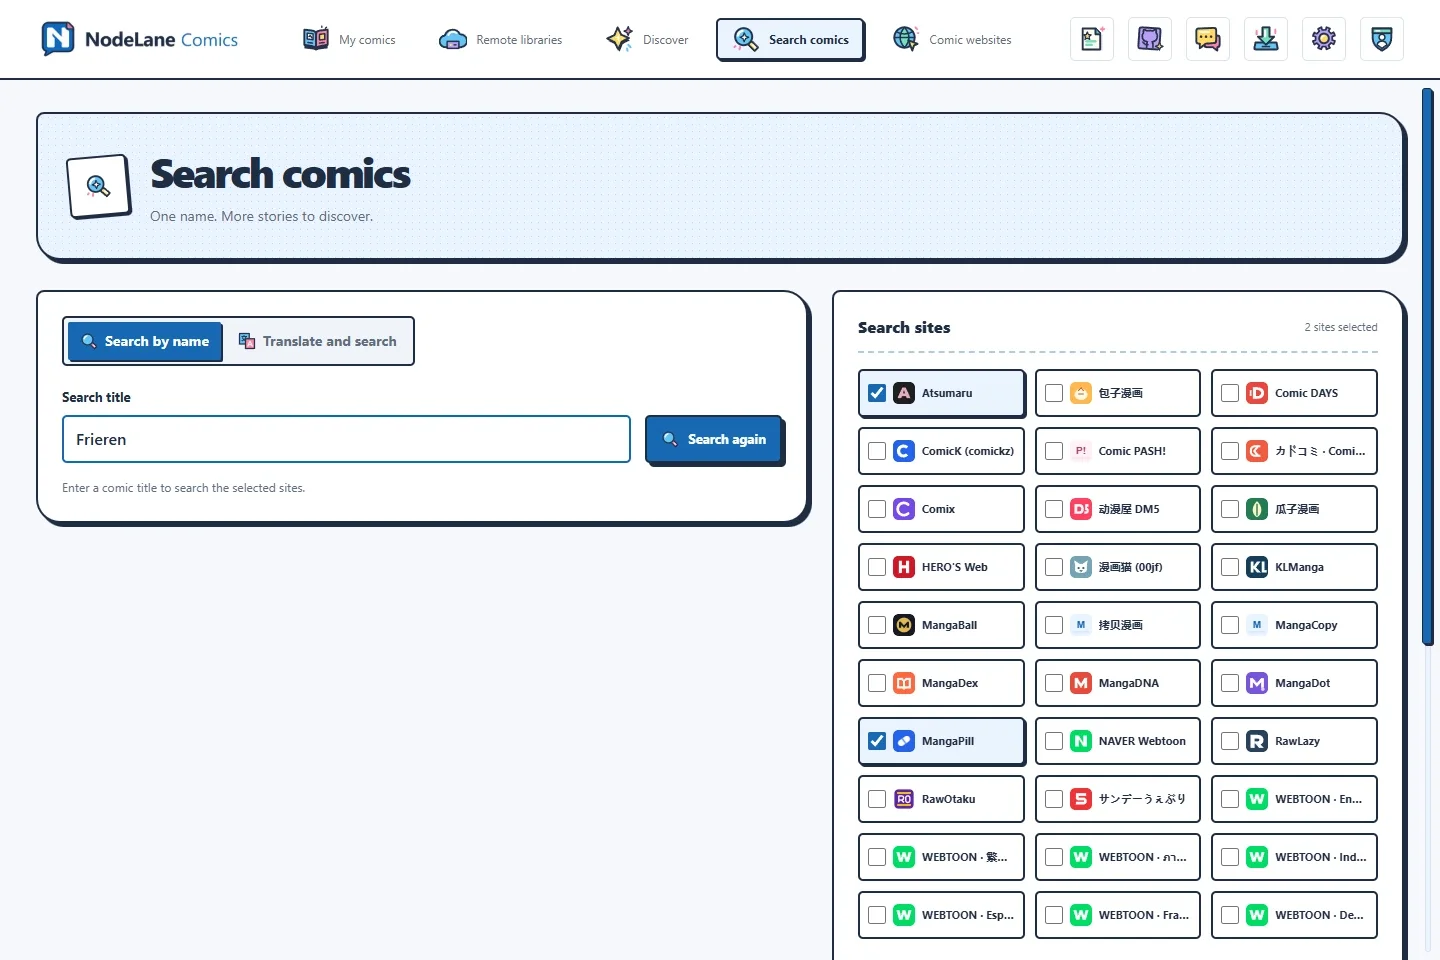
Task: Open the My comics tab
Action: point(350,39)
